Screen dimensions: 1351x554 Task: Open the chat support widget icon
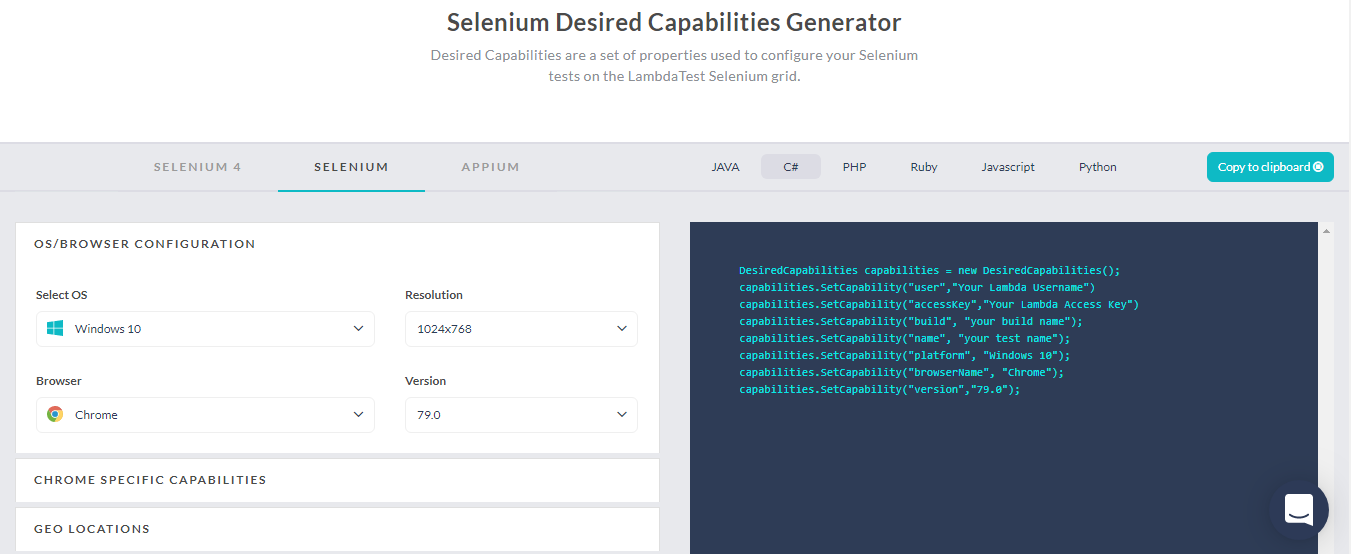tap(1298, 510)
